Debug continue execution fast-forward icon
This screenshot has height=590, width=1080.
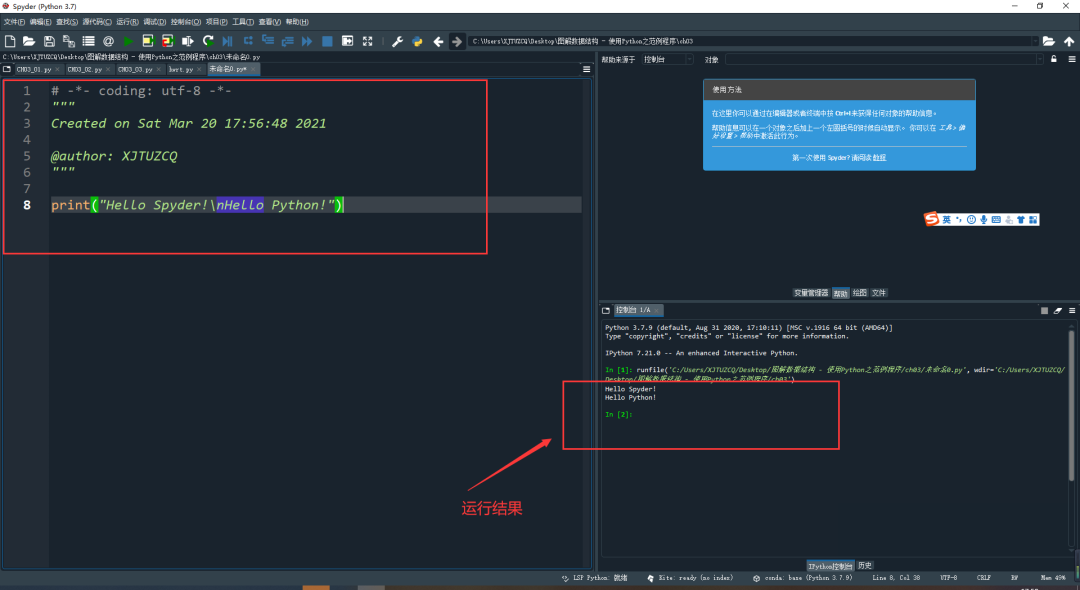[x=307, y=41]
